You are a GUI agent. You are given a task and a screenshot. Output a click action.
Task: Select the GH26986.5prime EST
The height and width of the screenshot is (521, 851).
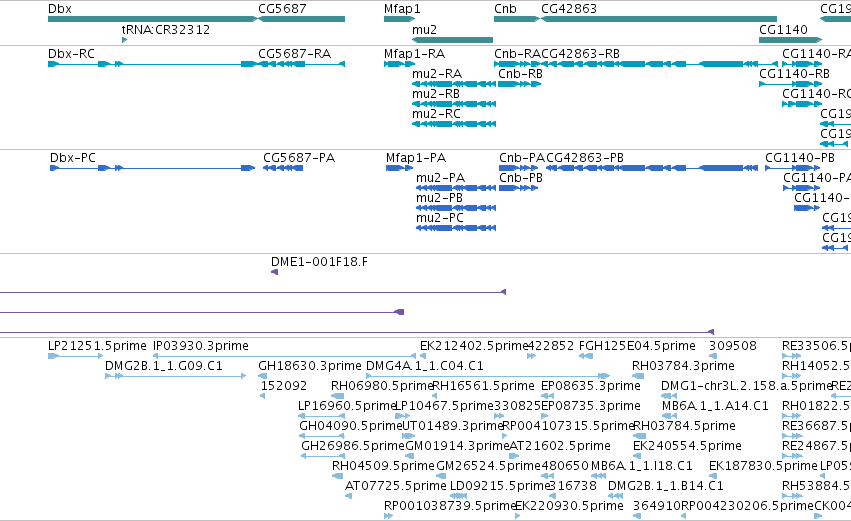click(x=323, y=456)
